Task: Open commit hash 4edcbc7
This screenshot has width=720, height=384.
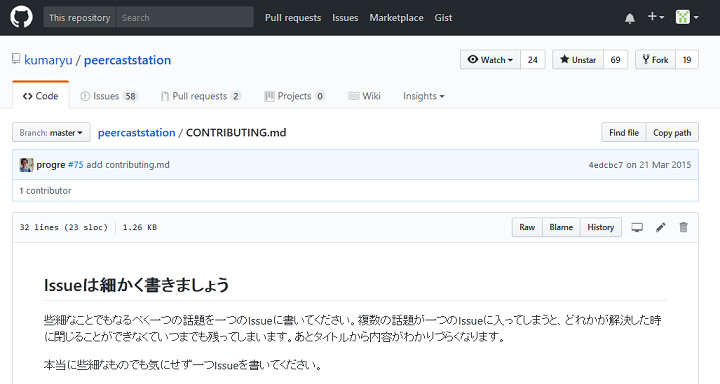Action: (606, 165)
